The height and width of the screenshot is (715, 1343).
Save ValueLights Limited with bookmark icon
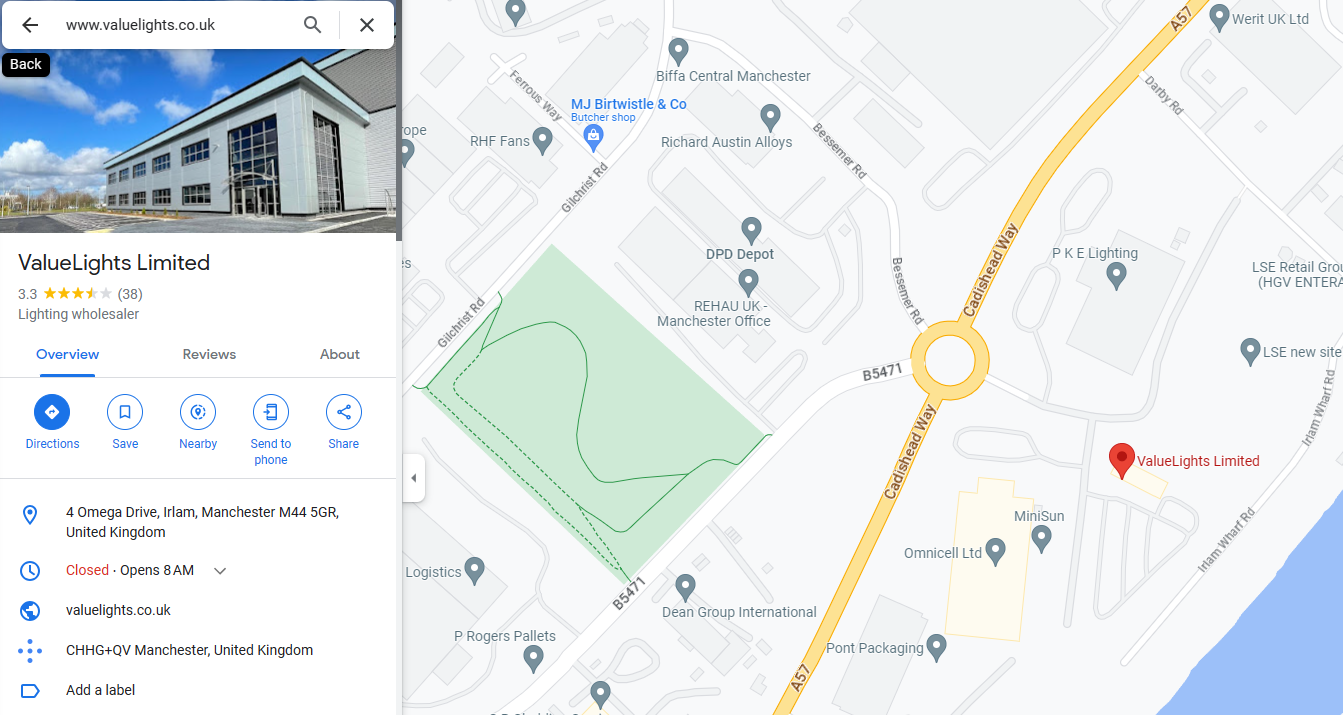pos(125,412)
